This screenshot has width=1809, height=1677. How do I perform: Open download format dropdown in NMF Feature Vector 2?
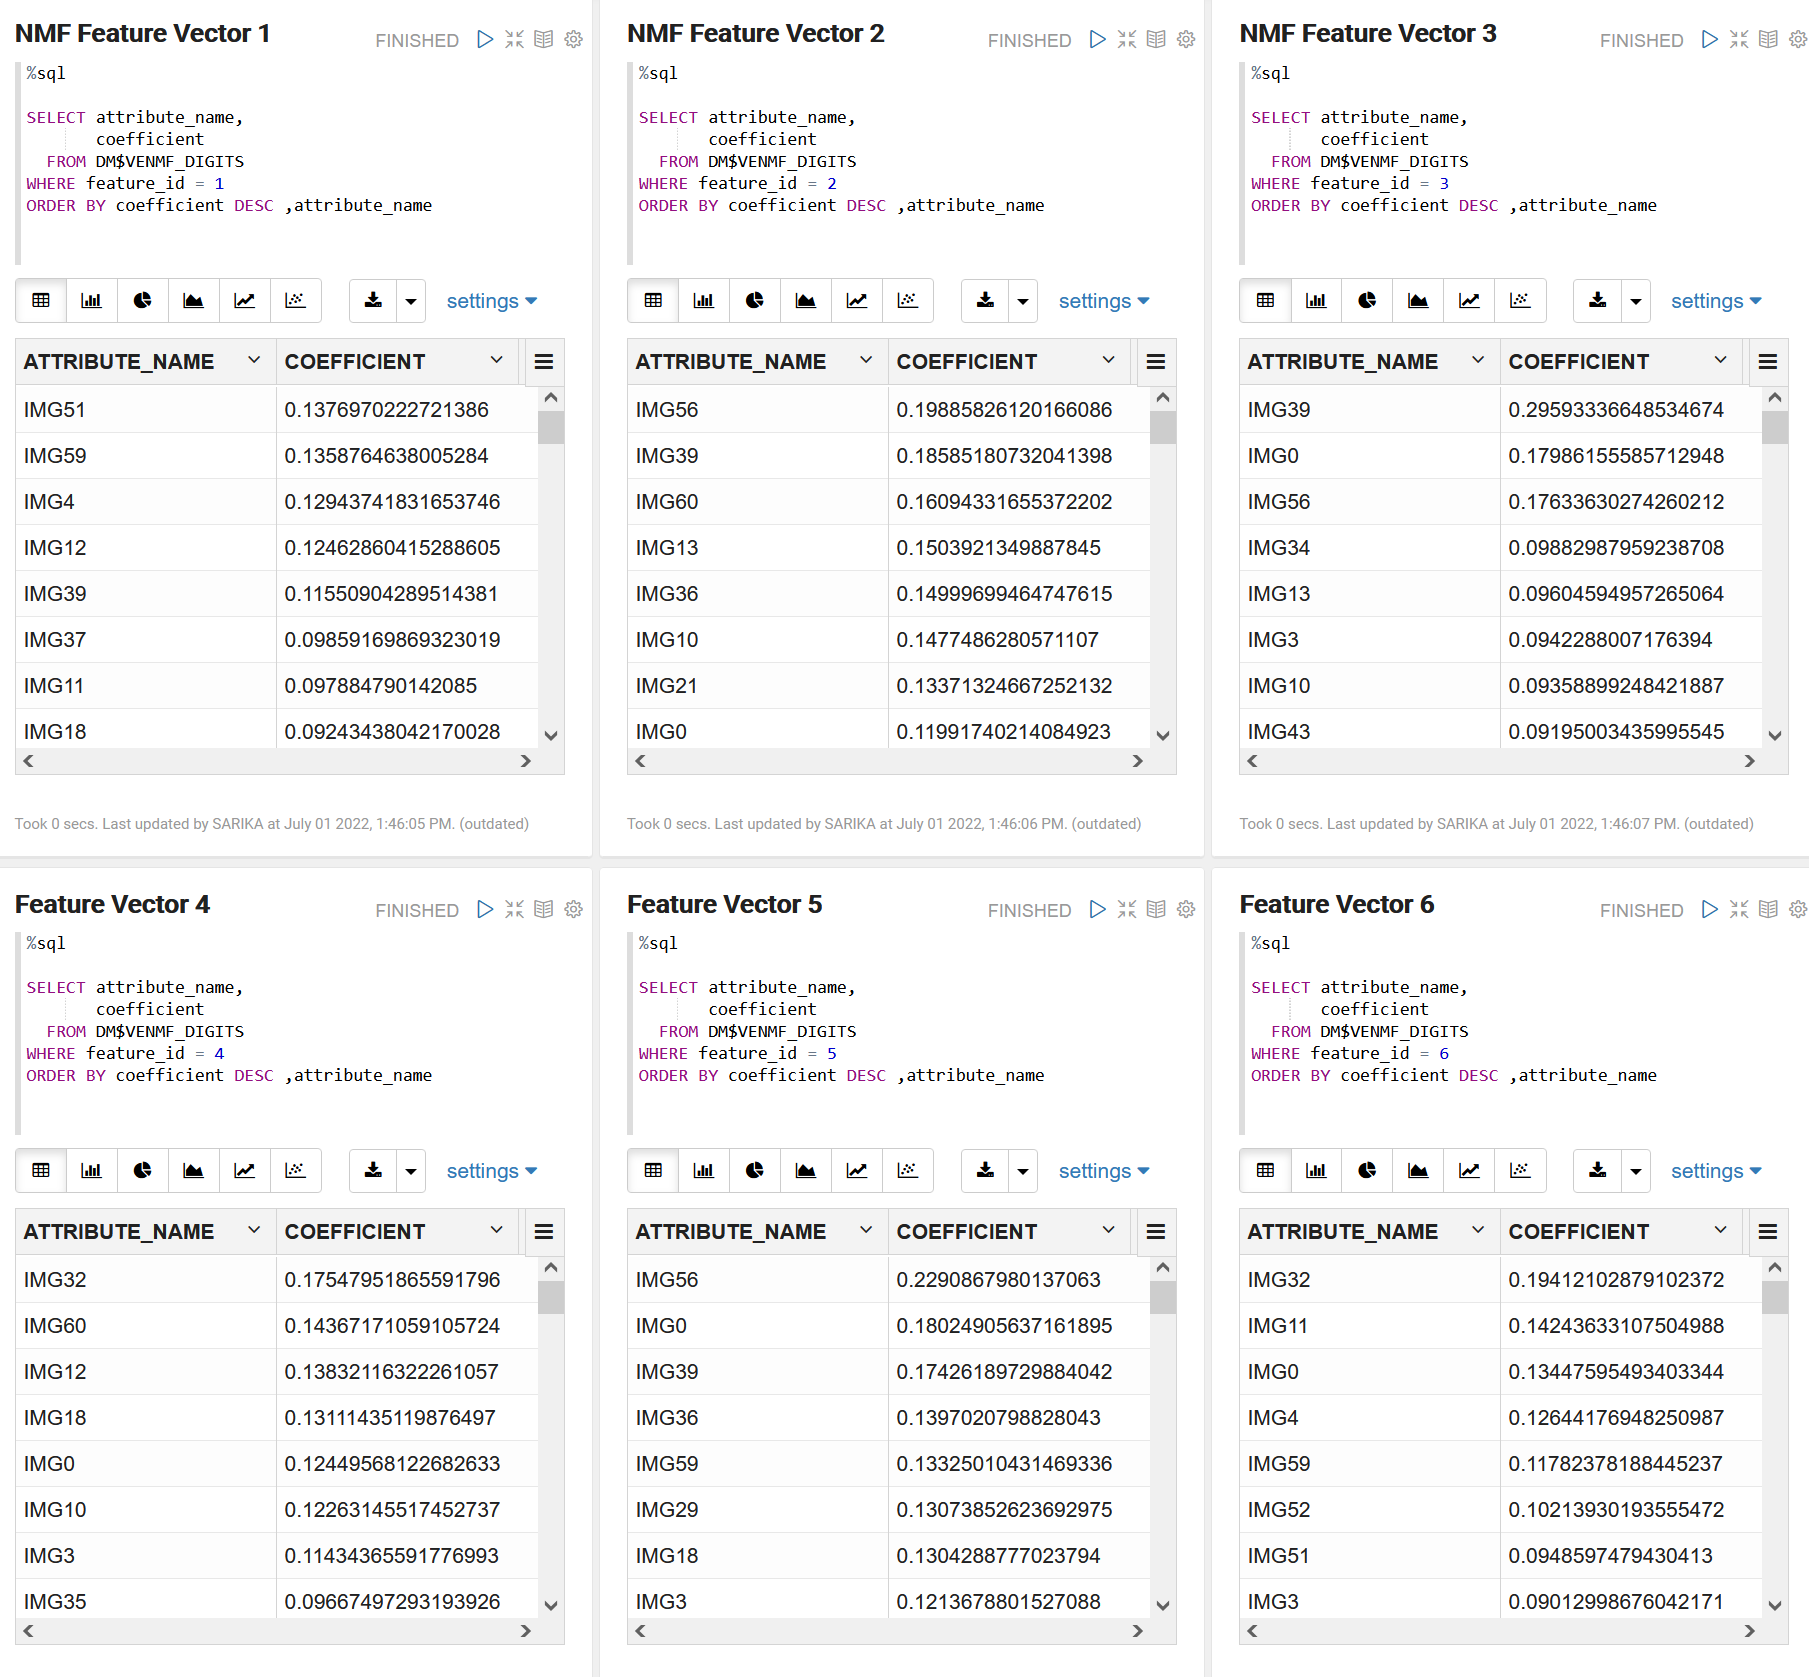[x=1023, y=300]
